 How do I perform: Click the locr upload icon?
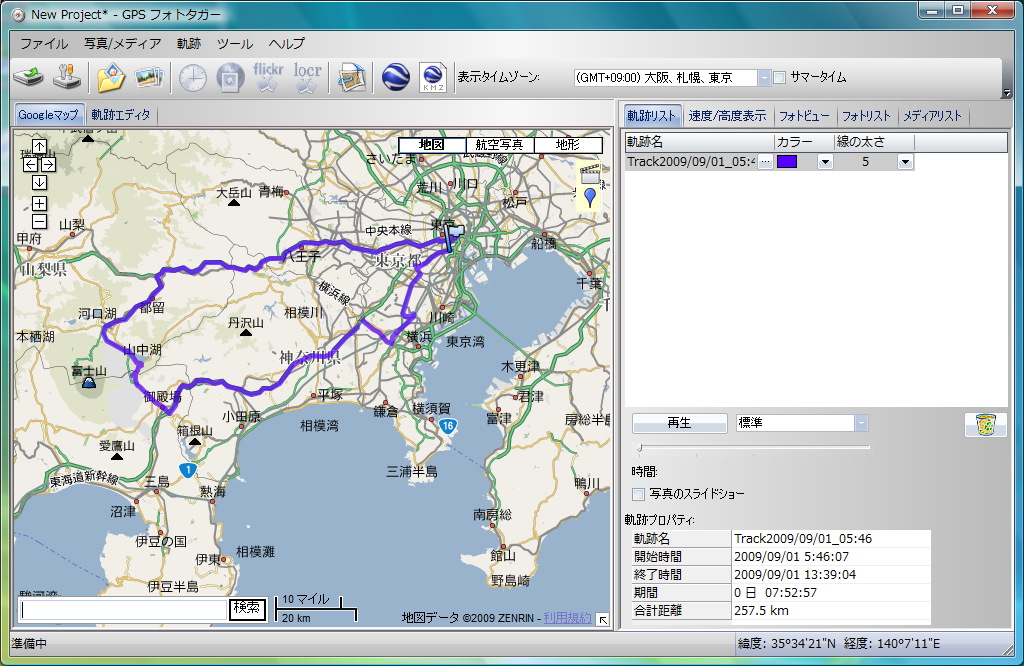point(305,77)
